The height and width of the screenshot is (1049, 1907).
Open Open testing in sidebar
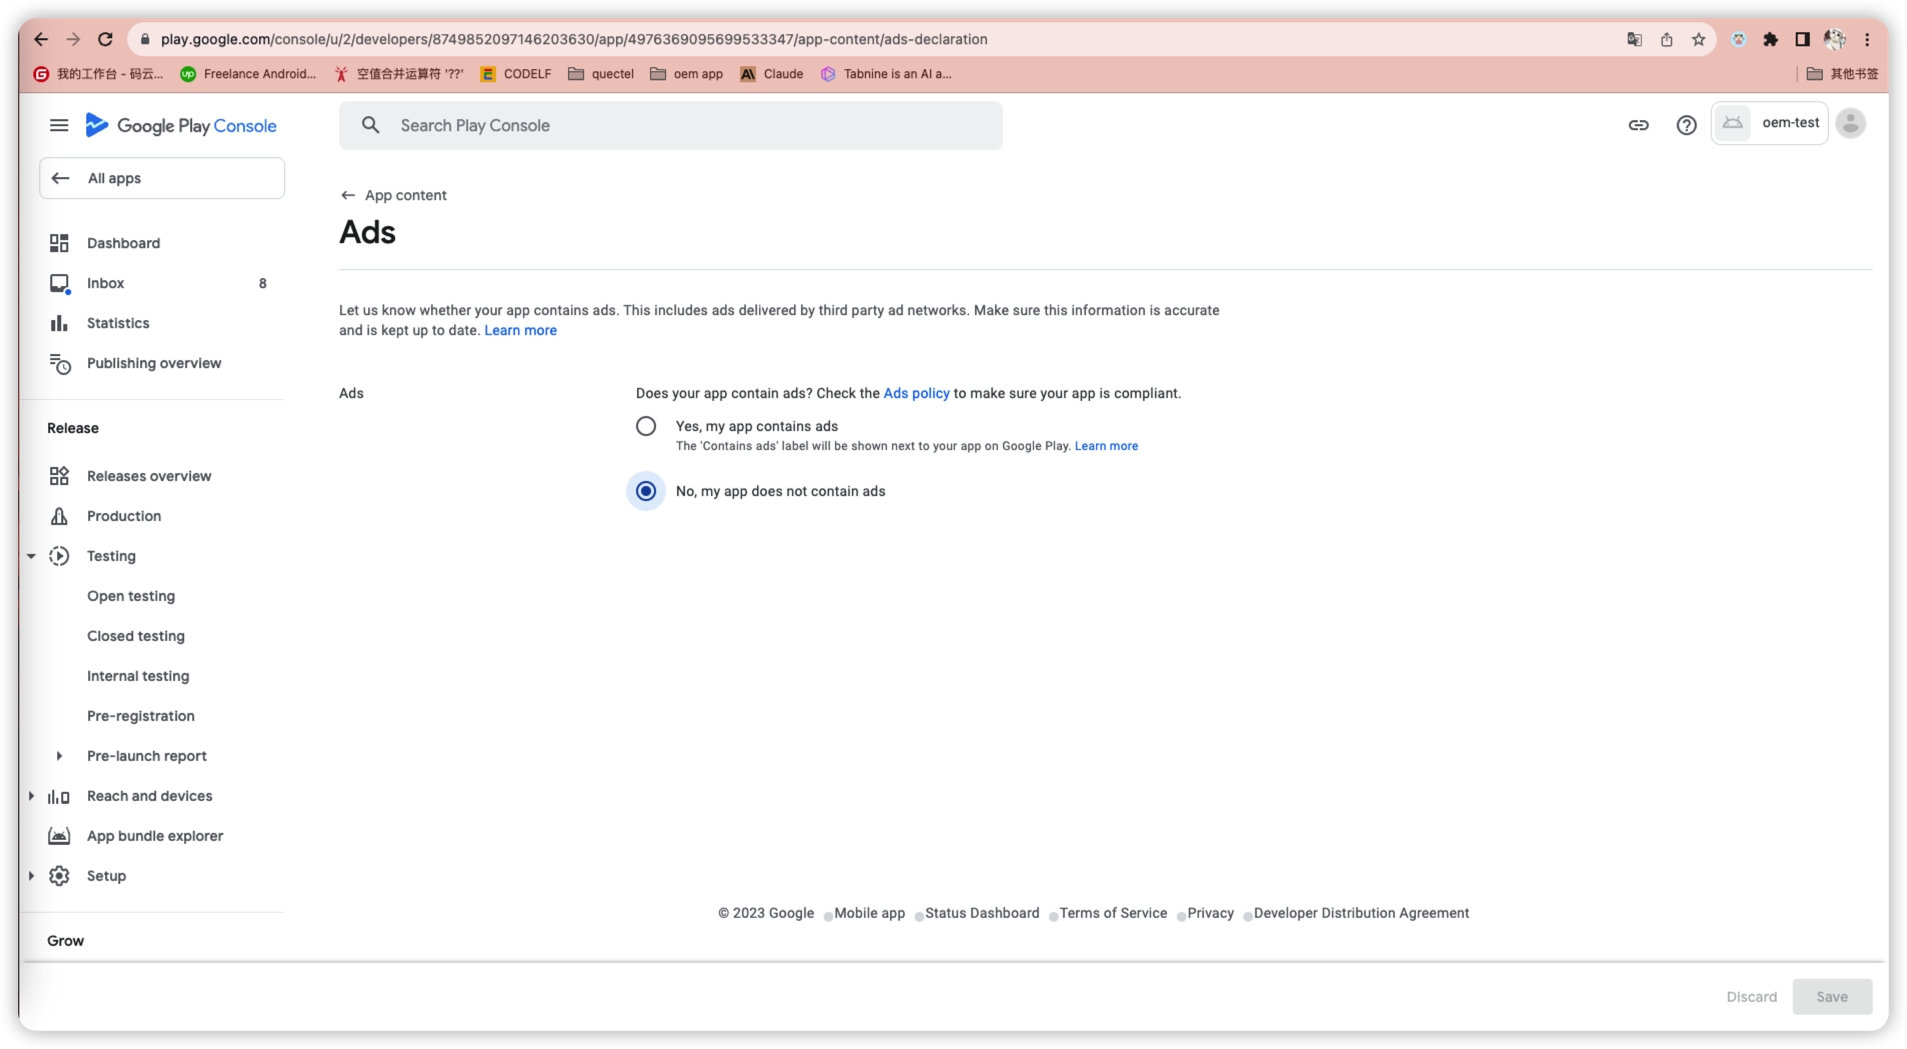(131, 596)
